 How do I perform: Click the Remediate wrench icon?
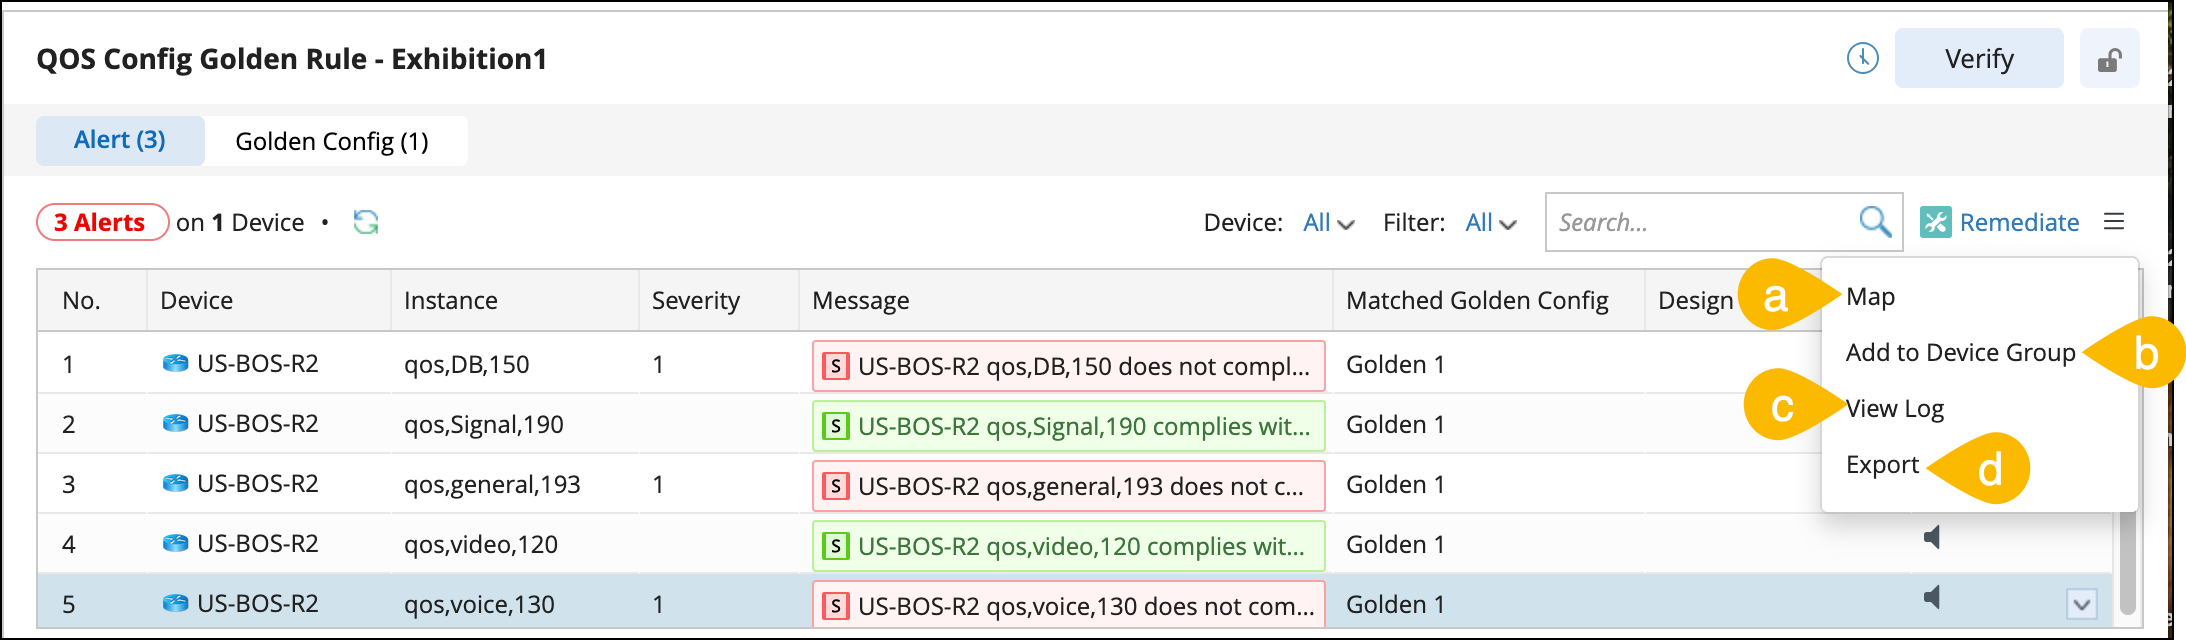pyautogui.click(x=1936, y=222)
